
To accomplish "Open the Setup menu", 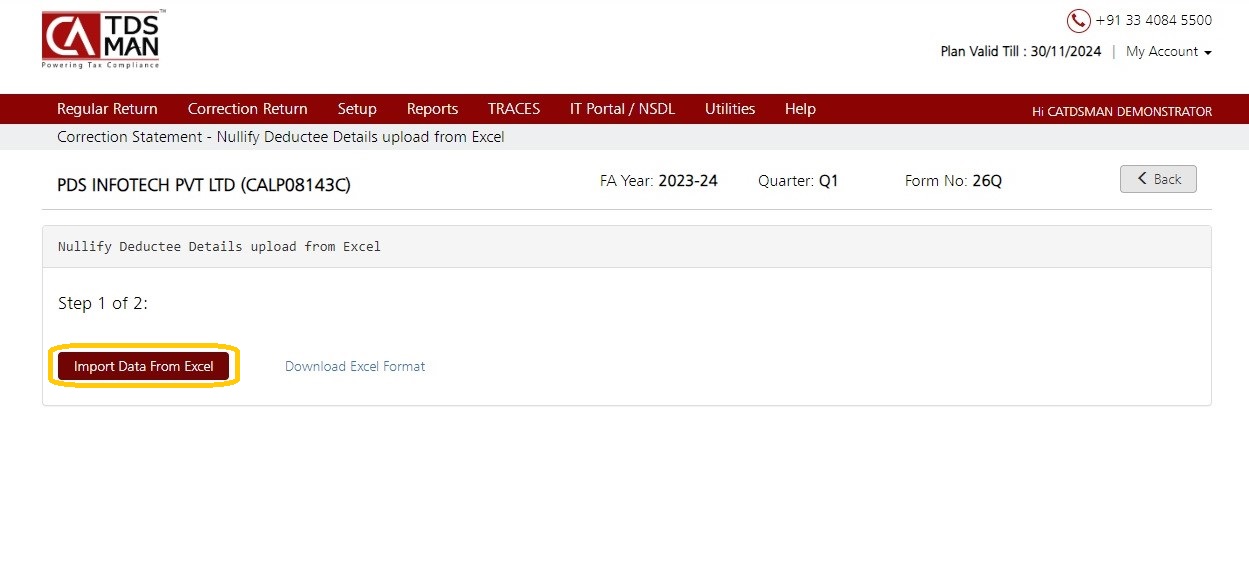I will (357, 109).
